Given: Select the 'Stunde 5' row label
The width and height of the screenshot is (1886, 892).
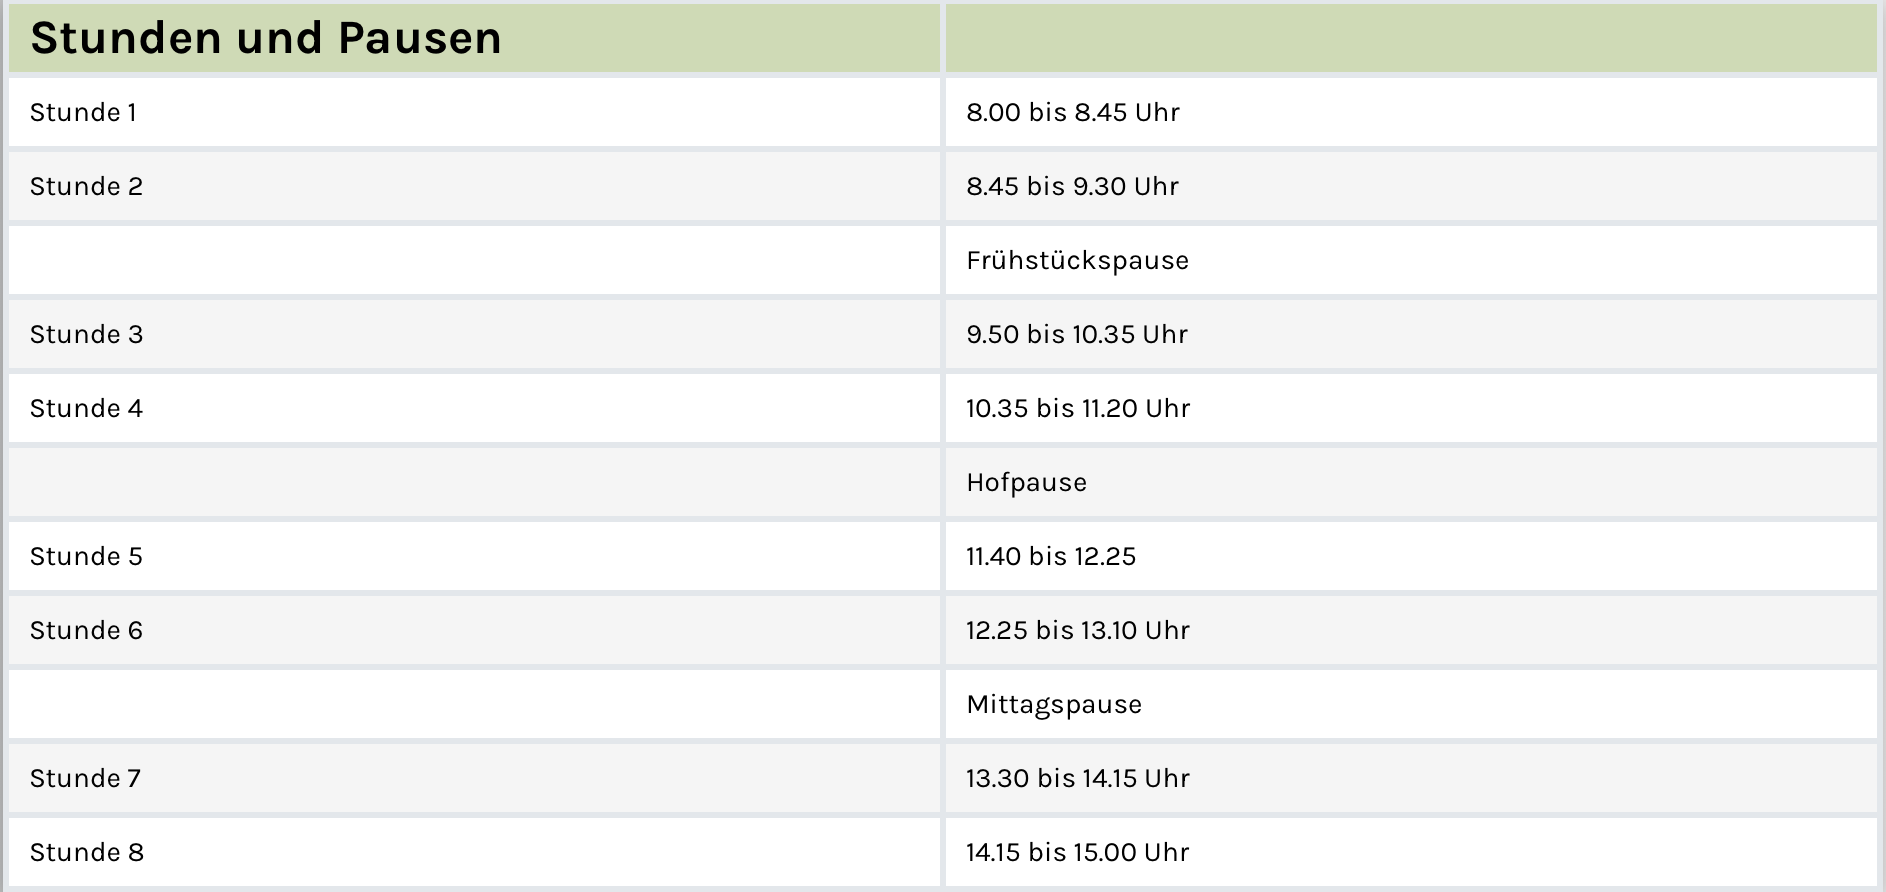Looking at the screenshot, I should [86, 556].
